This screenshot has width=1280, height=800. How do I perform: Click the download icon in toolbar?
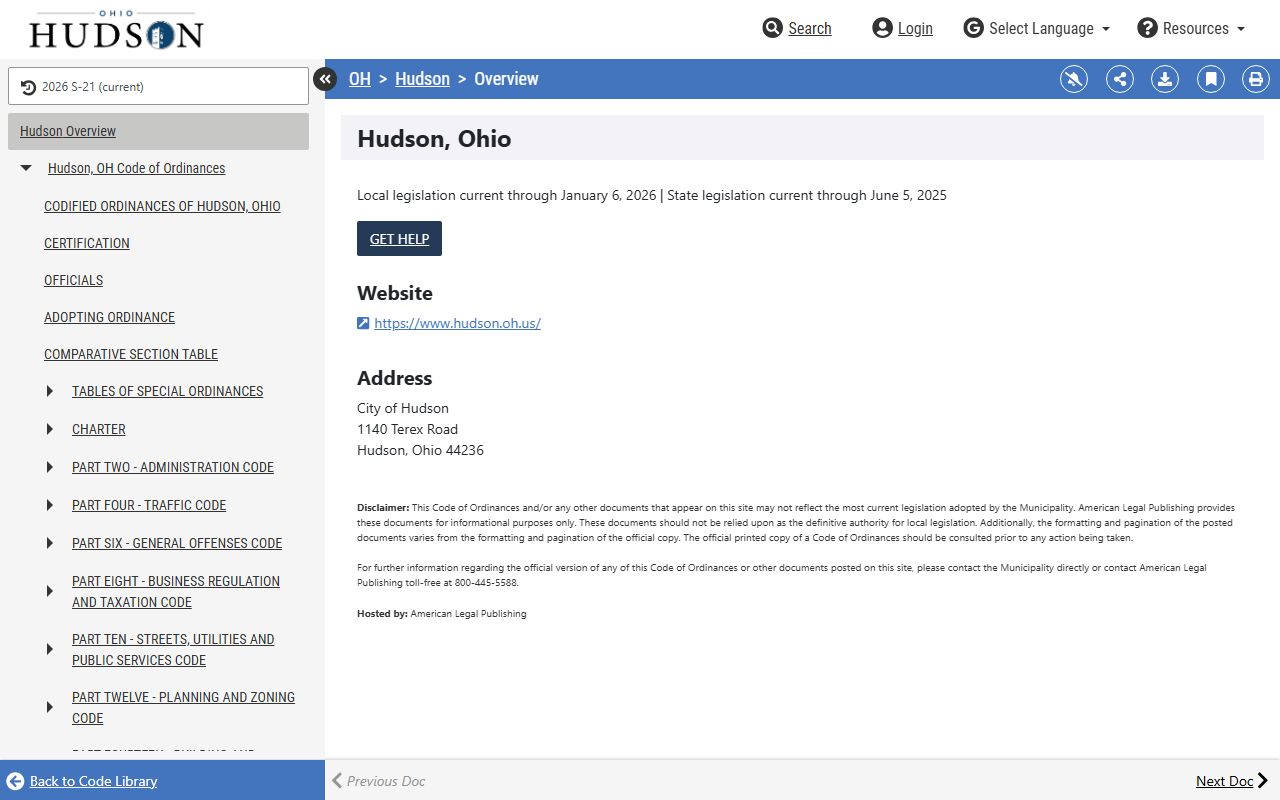coord(1165,79)
